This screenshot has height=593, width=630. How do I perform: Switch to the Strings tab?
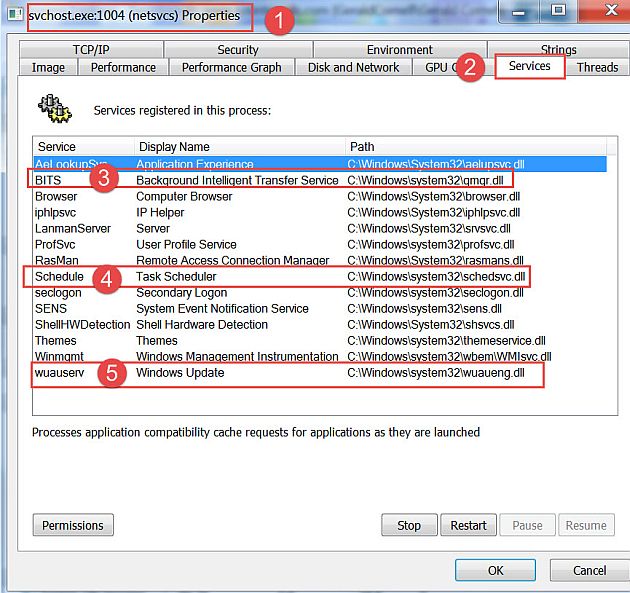[x=558, y=49]
